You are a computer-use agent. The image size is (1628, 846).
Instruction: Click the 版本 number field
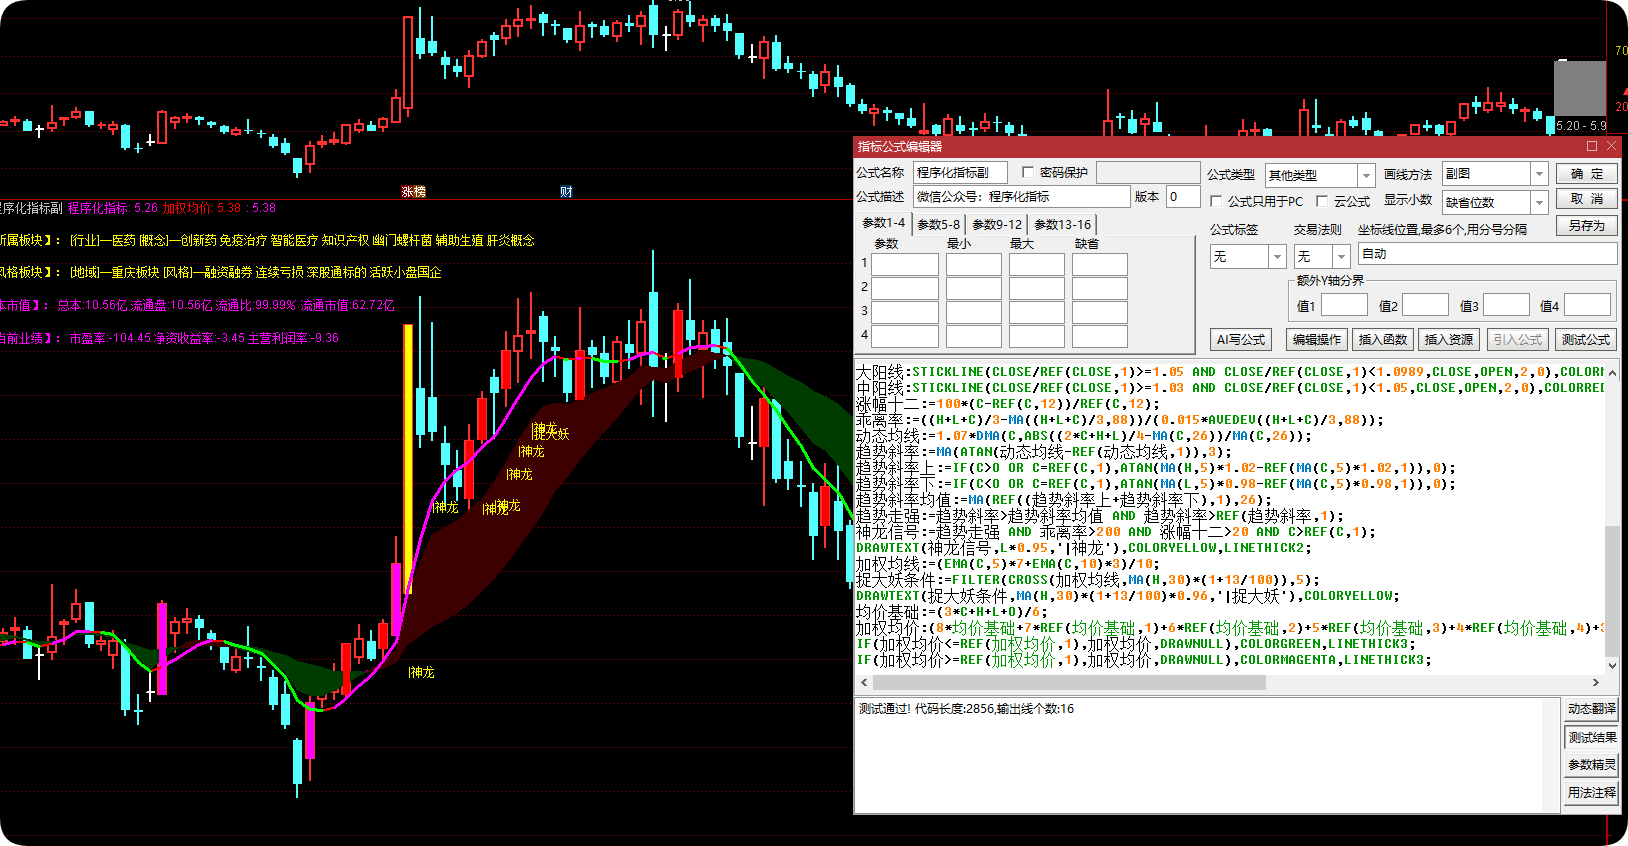(1183, 197)
